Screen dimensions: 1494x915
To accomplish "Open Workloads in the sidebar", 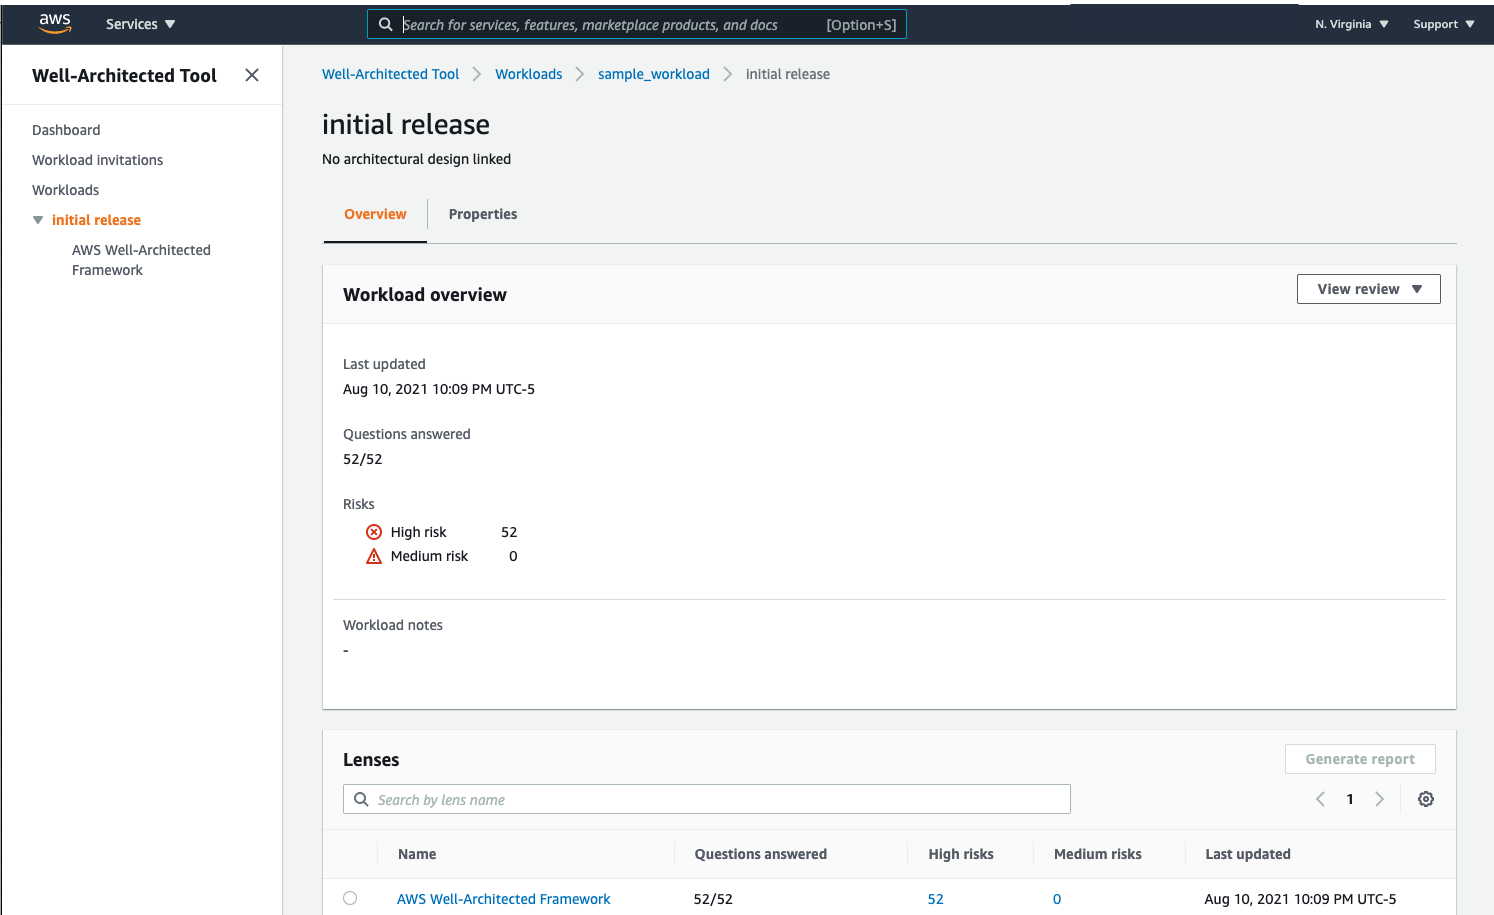I will point(65,190).
